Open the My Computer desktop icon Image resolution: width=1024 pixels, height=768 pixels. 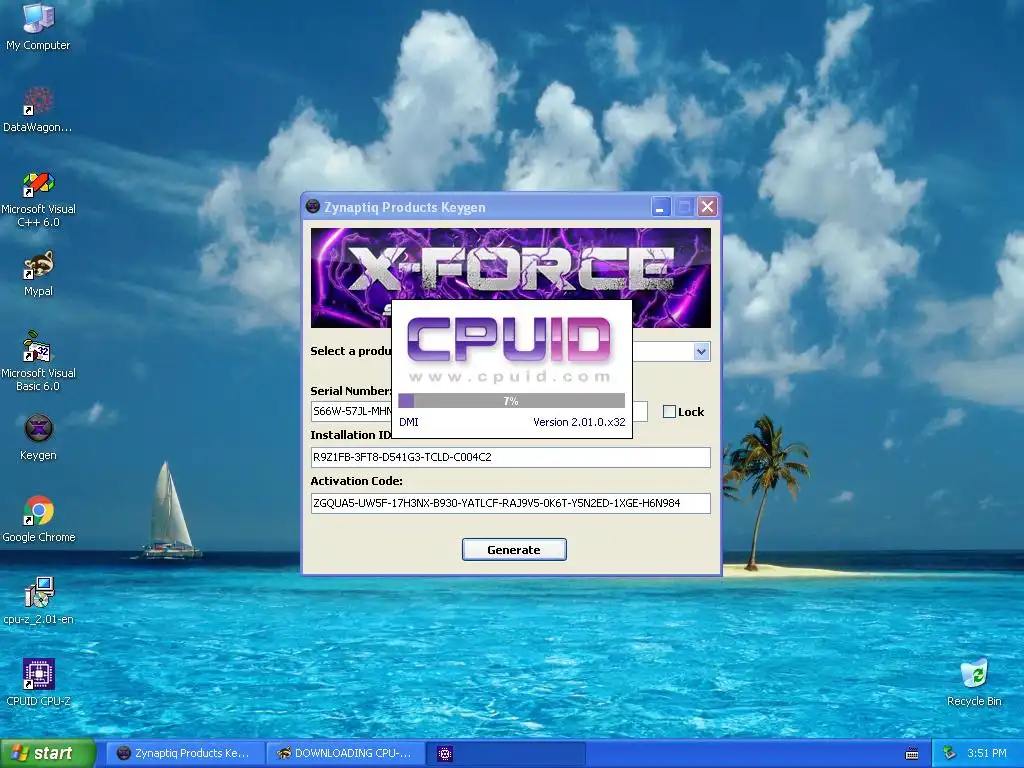(x=38, y=26)
